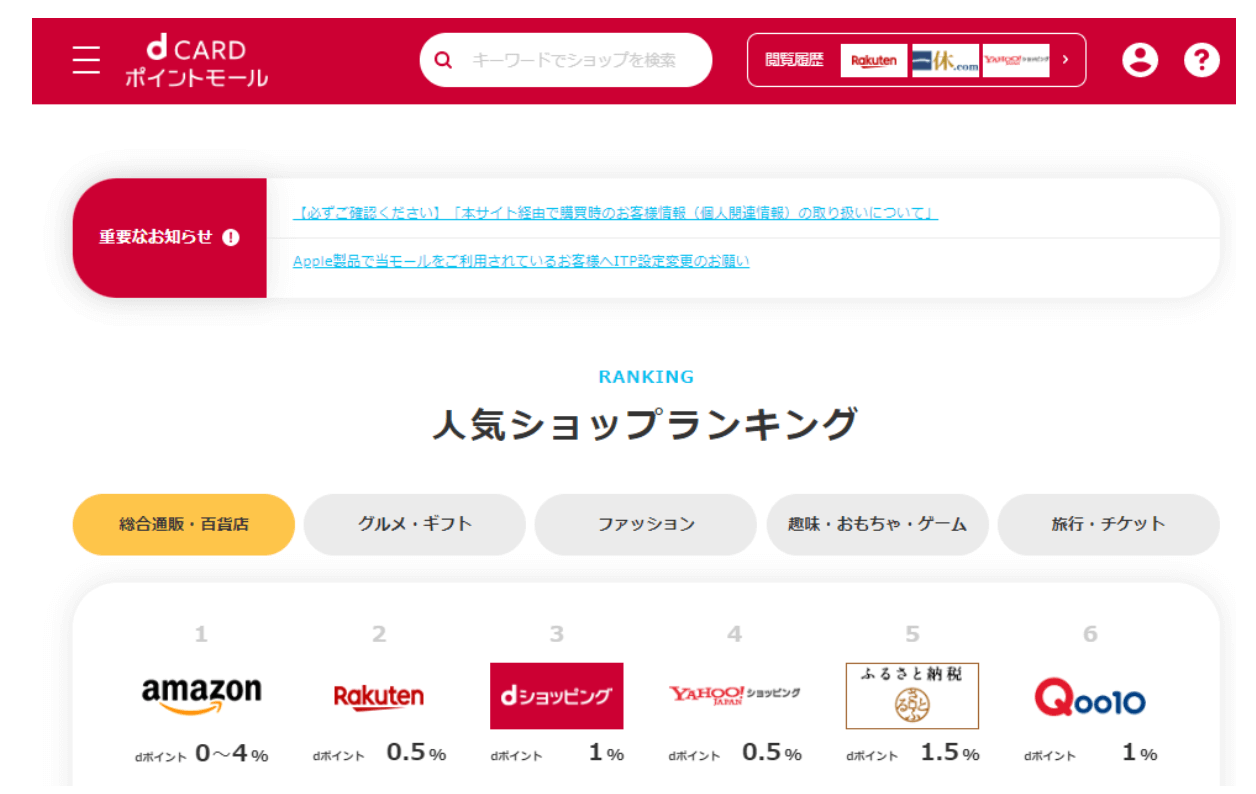The image size is (1256, 794).
Task: Select the 総合通販・百貨店 tab
Action: 184,524
